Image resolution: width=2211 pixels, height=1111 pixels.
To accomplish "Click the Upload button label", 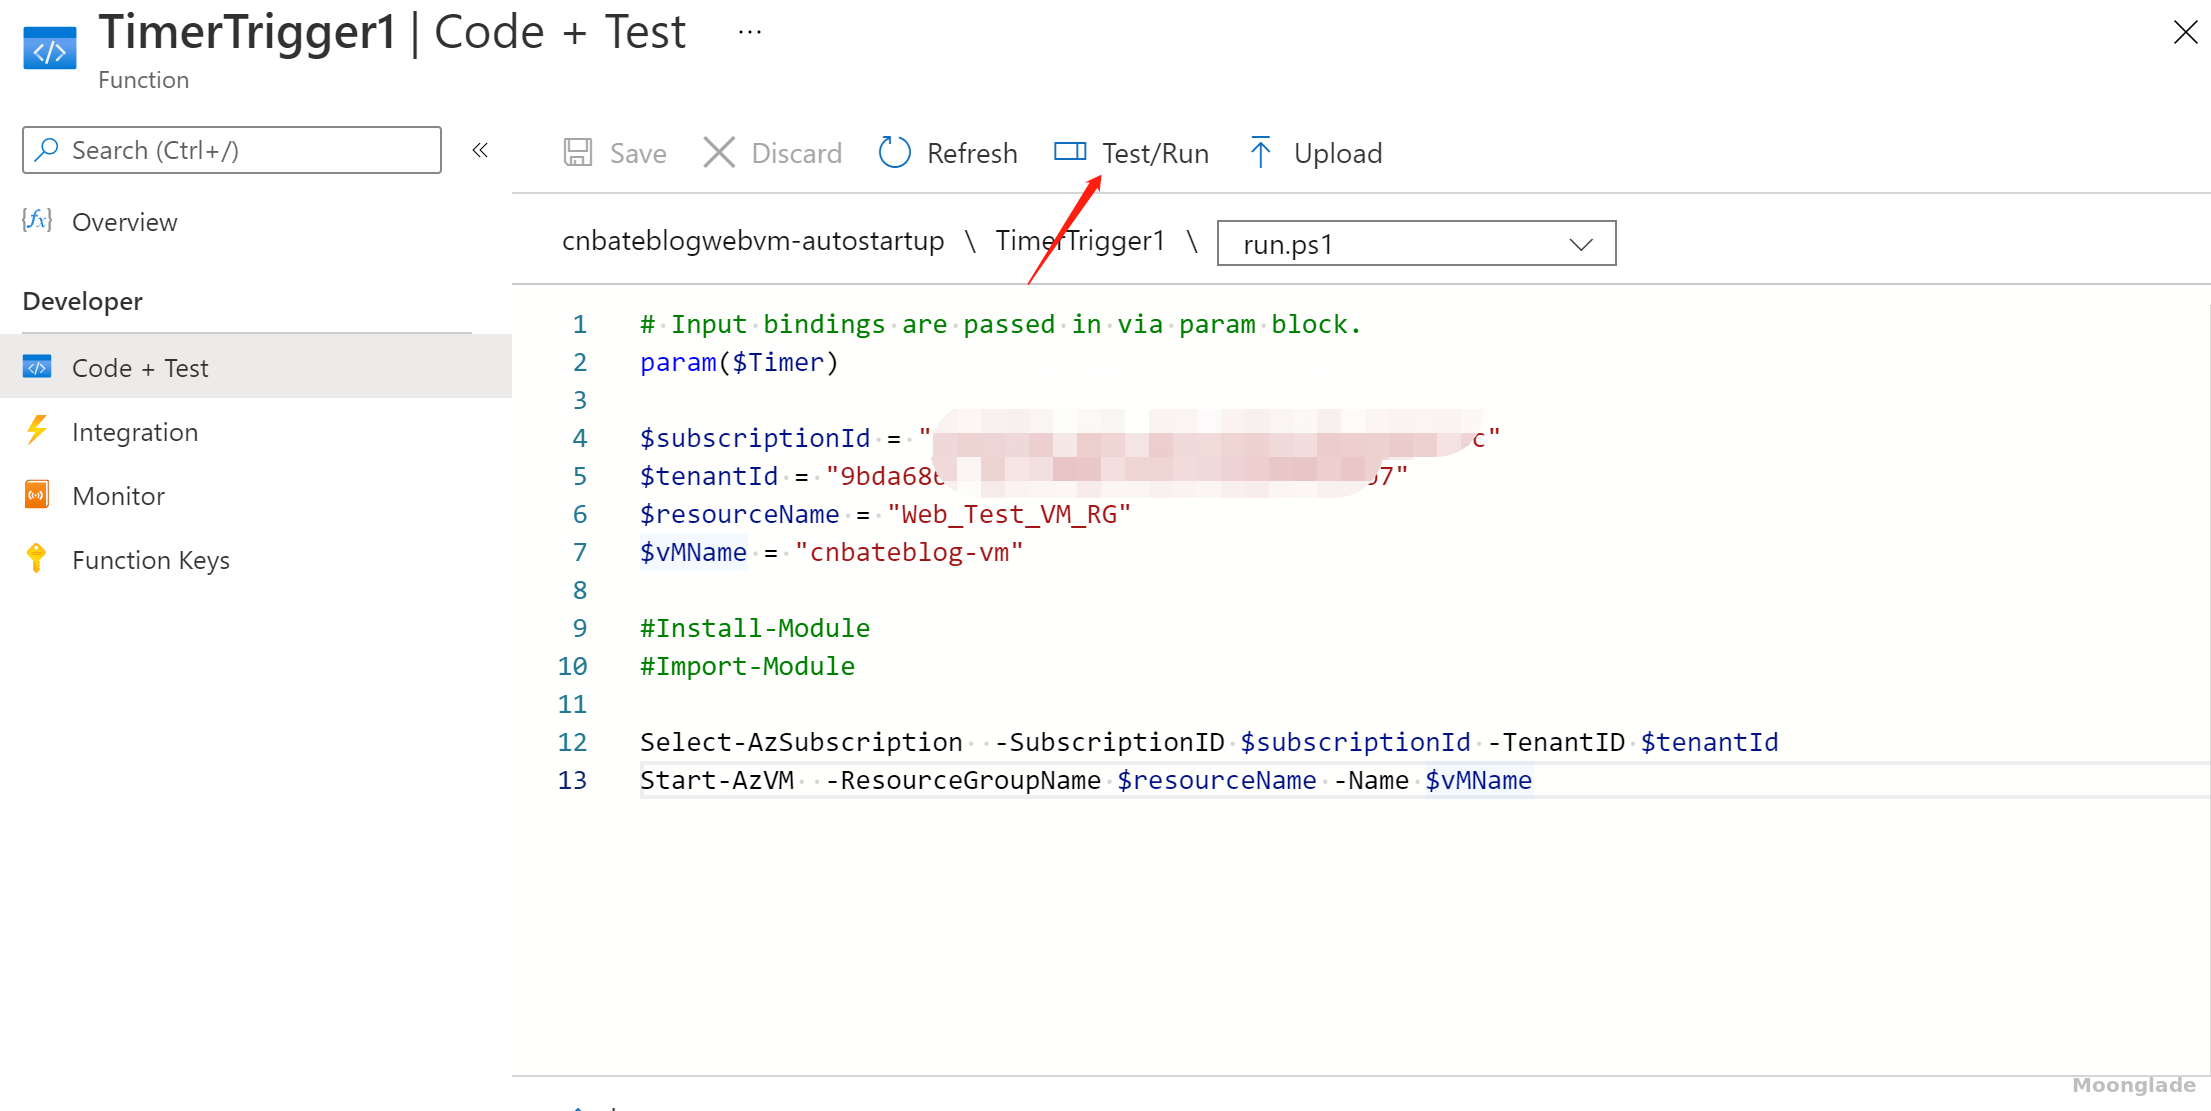I will (1338, 153).
